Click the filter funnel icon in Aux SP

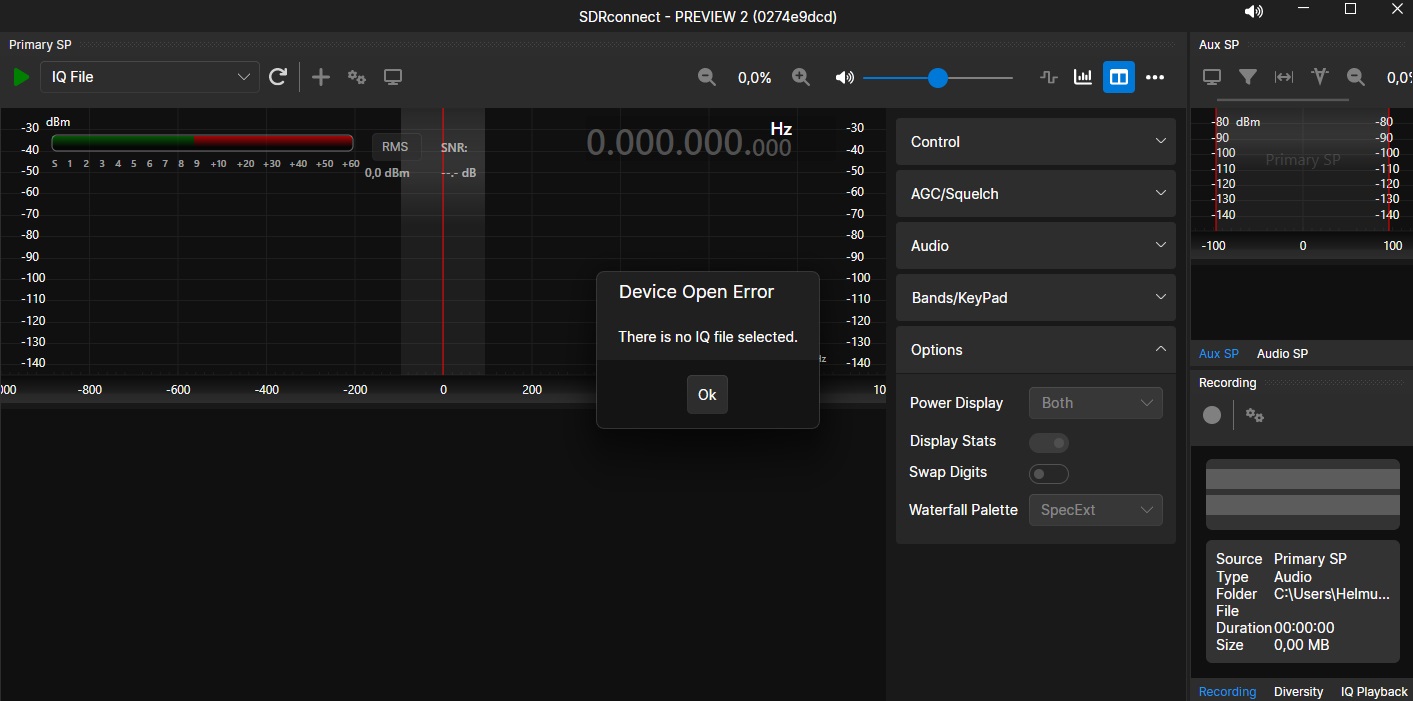click(1248, 77)
